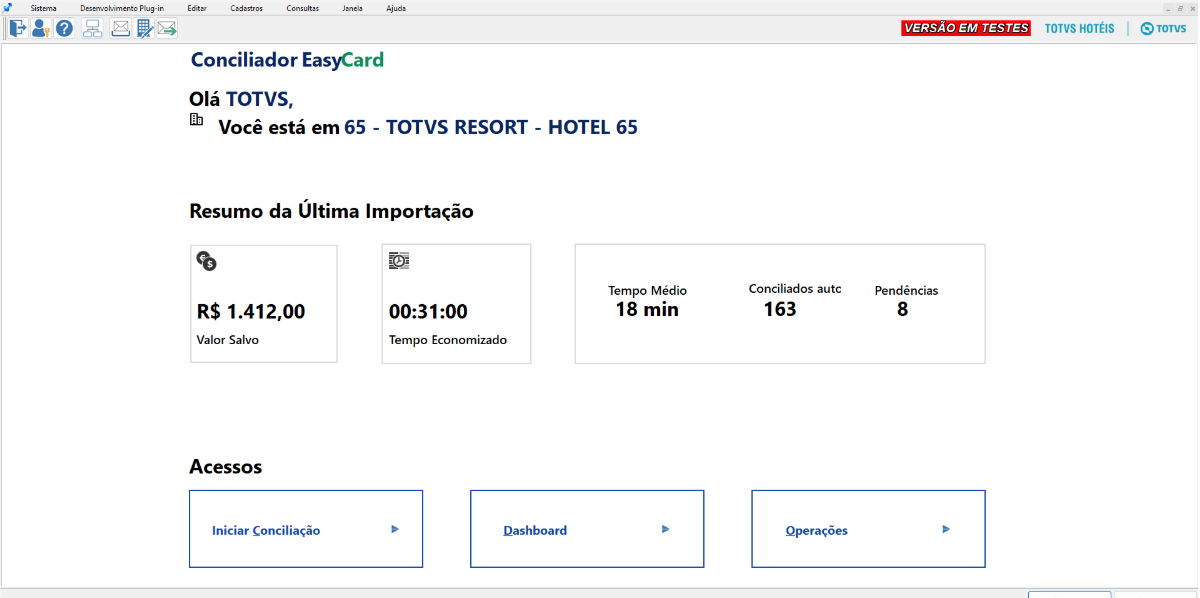Click the coins icon in Valor Salvo card
Image resolution: width=1200 pixels, height=598 pixels.
coord(207,262)
